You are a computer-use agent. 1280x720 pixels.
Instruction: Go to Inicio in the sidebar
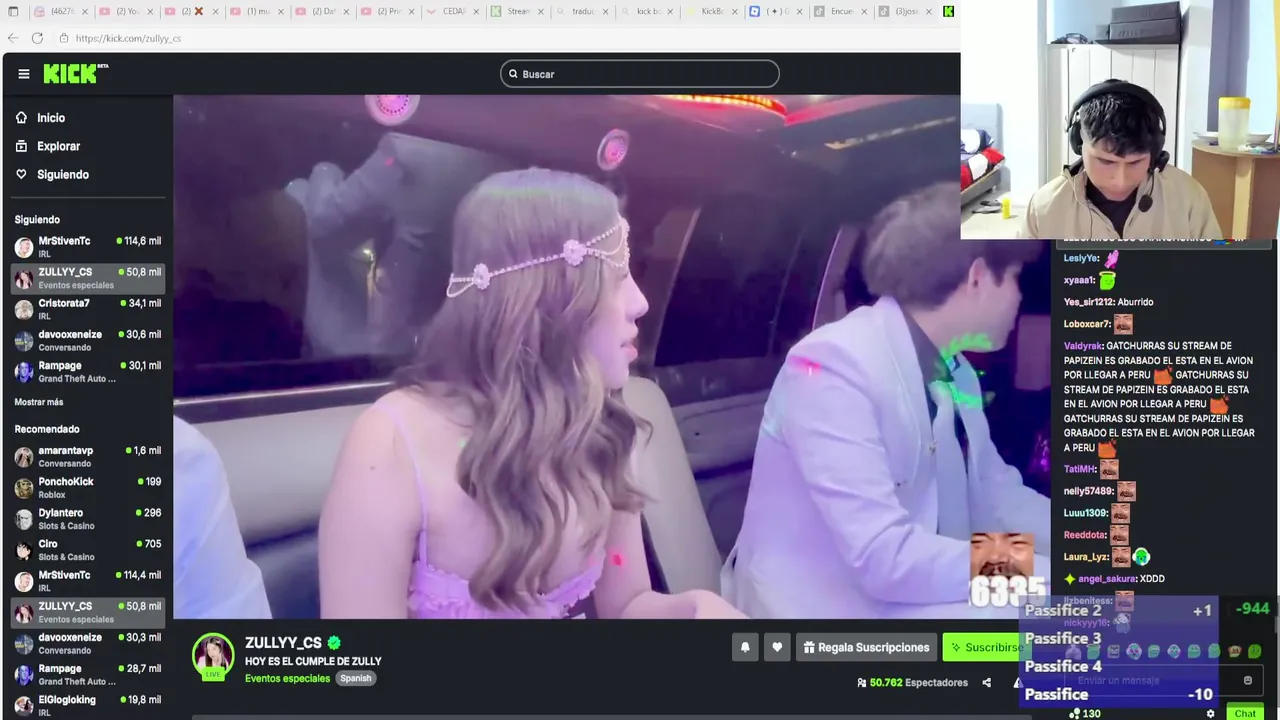(51, 118)
